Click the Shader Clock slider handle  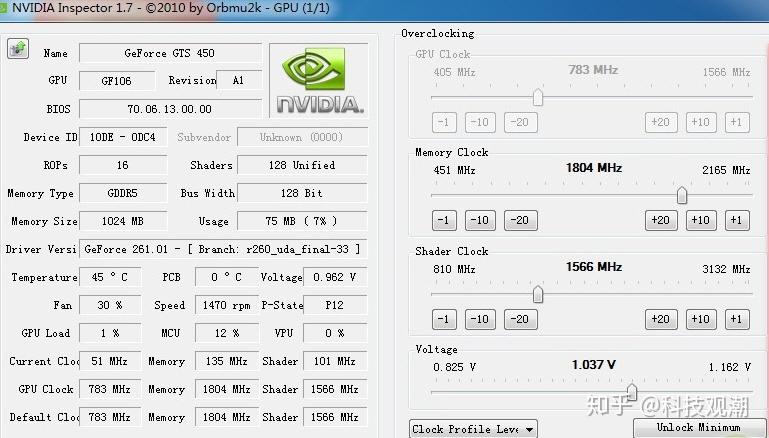click(538, 294)
